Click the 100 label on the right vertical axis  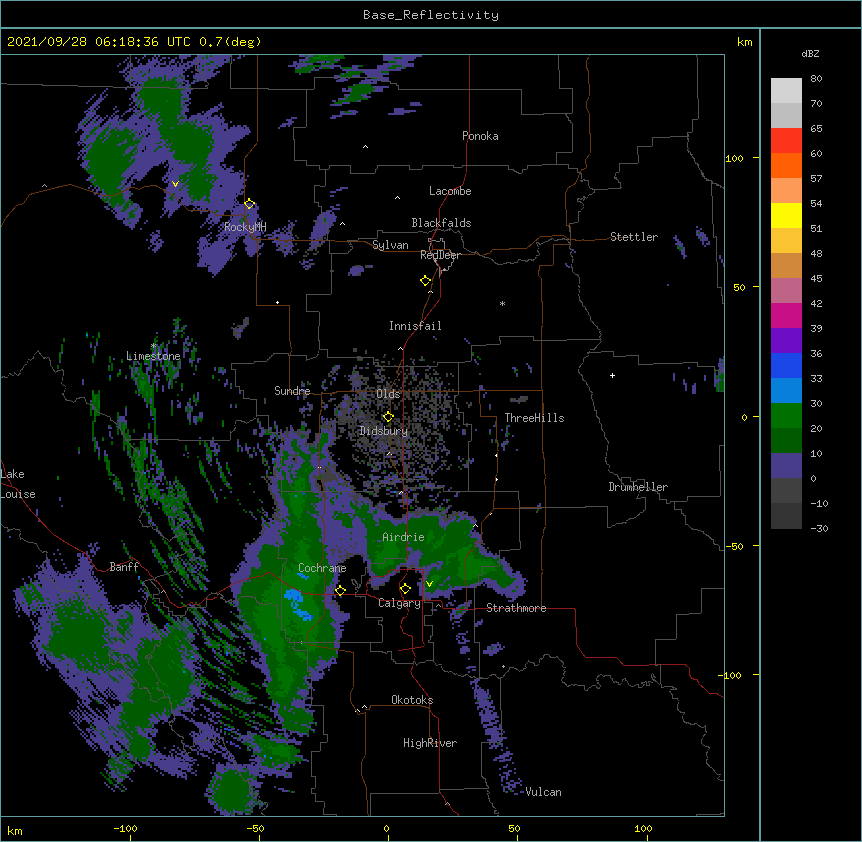734,158
